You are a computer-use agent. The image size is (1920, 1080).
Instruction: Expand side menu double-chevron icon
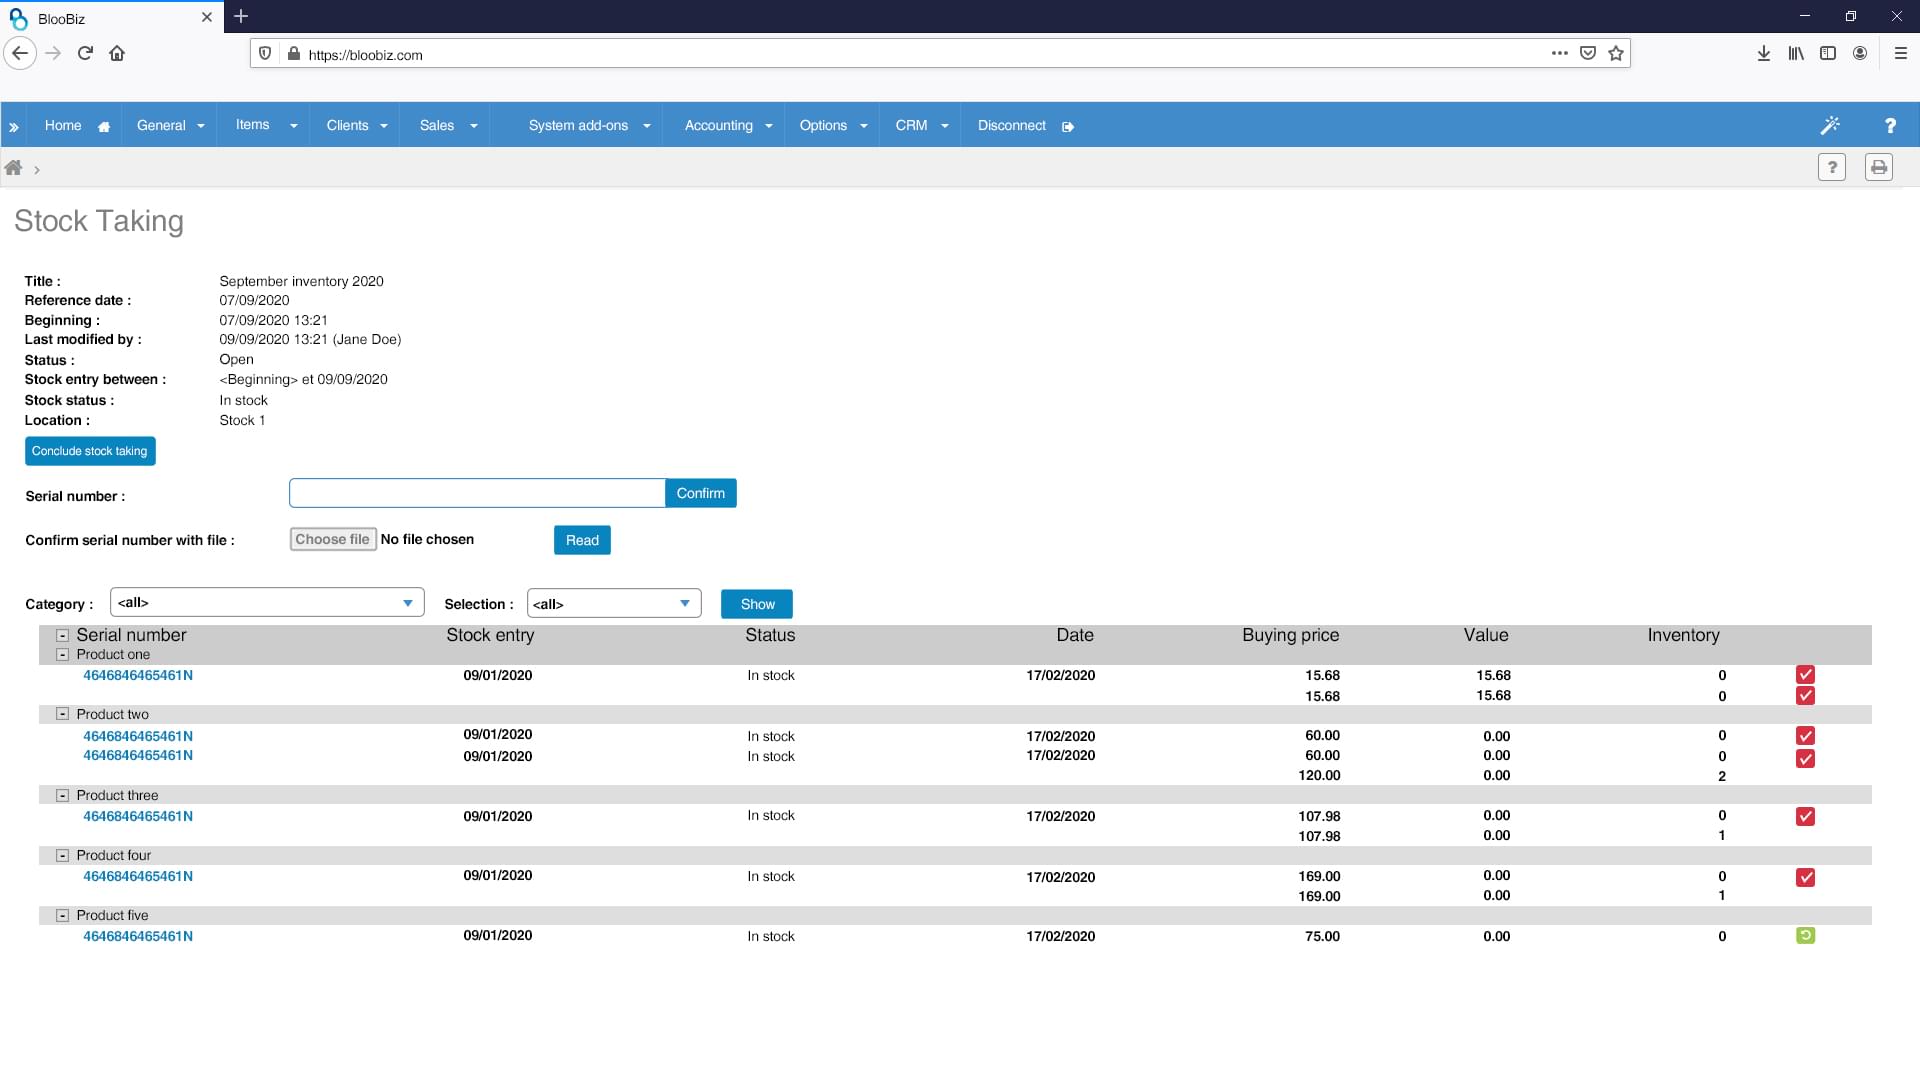coord(14,127)
